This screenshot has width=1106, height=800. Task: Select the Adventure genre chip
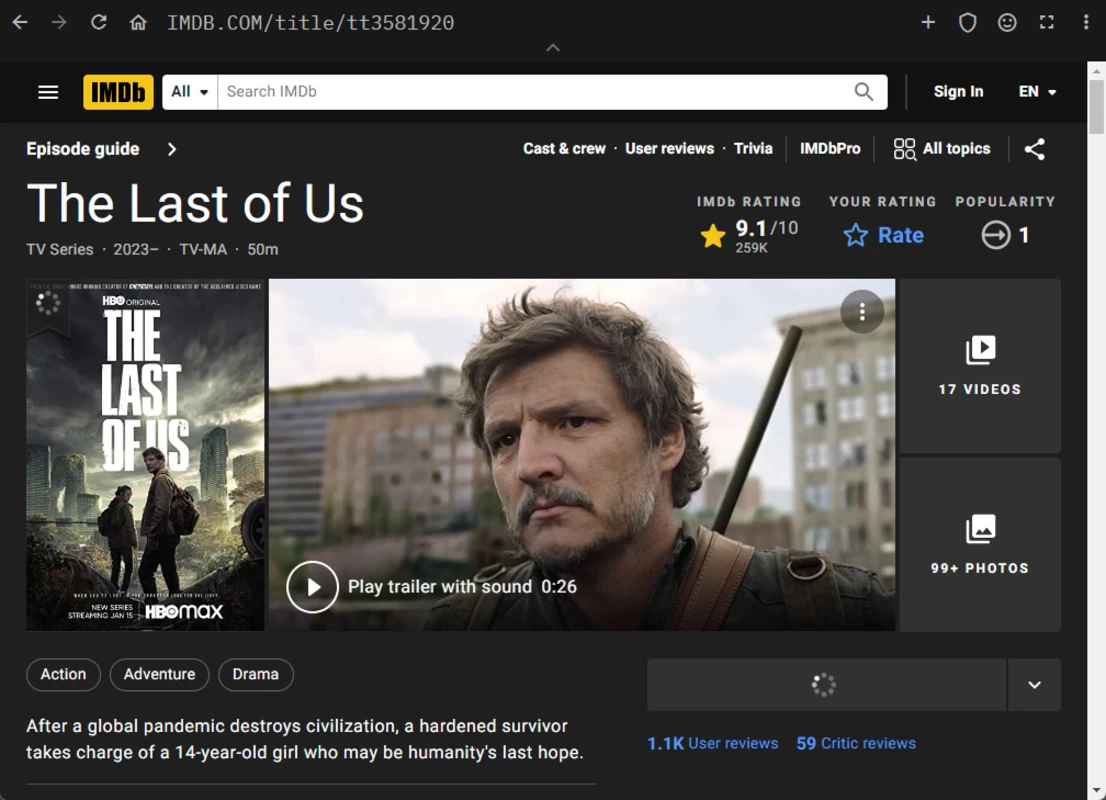[159, 674]
